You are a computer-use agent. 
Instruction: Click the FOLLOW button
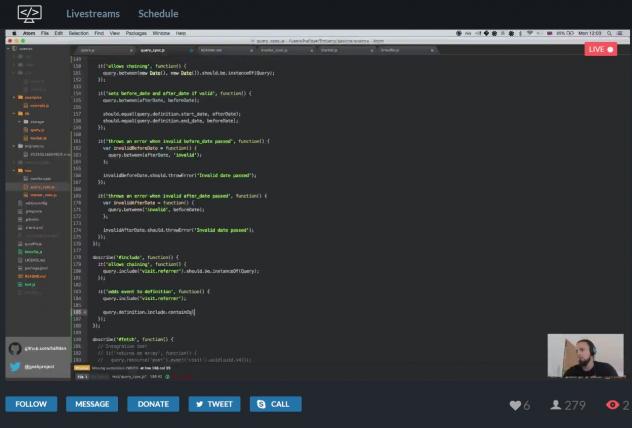31,404
